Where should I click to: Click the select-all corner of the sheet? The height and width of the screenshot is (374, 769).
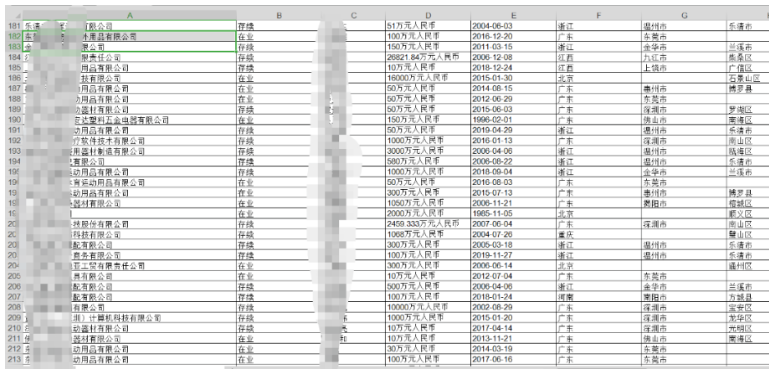point(14,15)
